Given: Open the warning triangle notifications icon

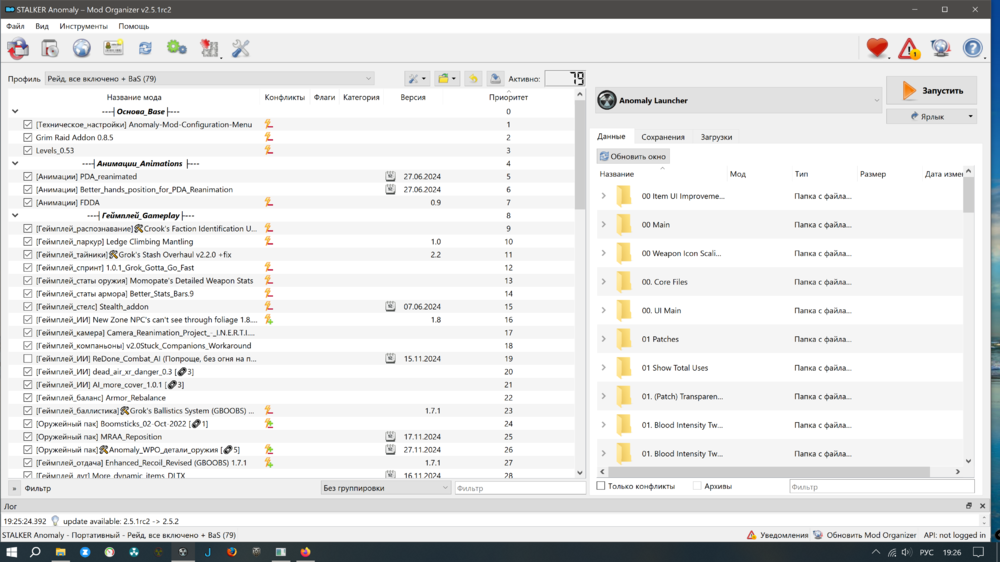Looking at the screenshot, I should click(x=908, y=48).
